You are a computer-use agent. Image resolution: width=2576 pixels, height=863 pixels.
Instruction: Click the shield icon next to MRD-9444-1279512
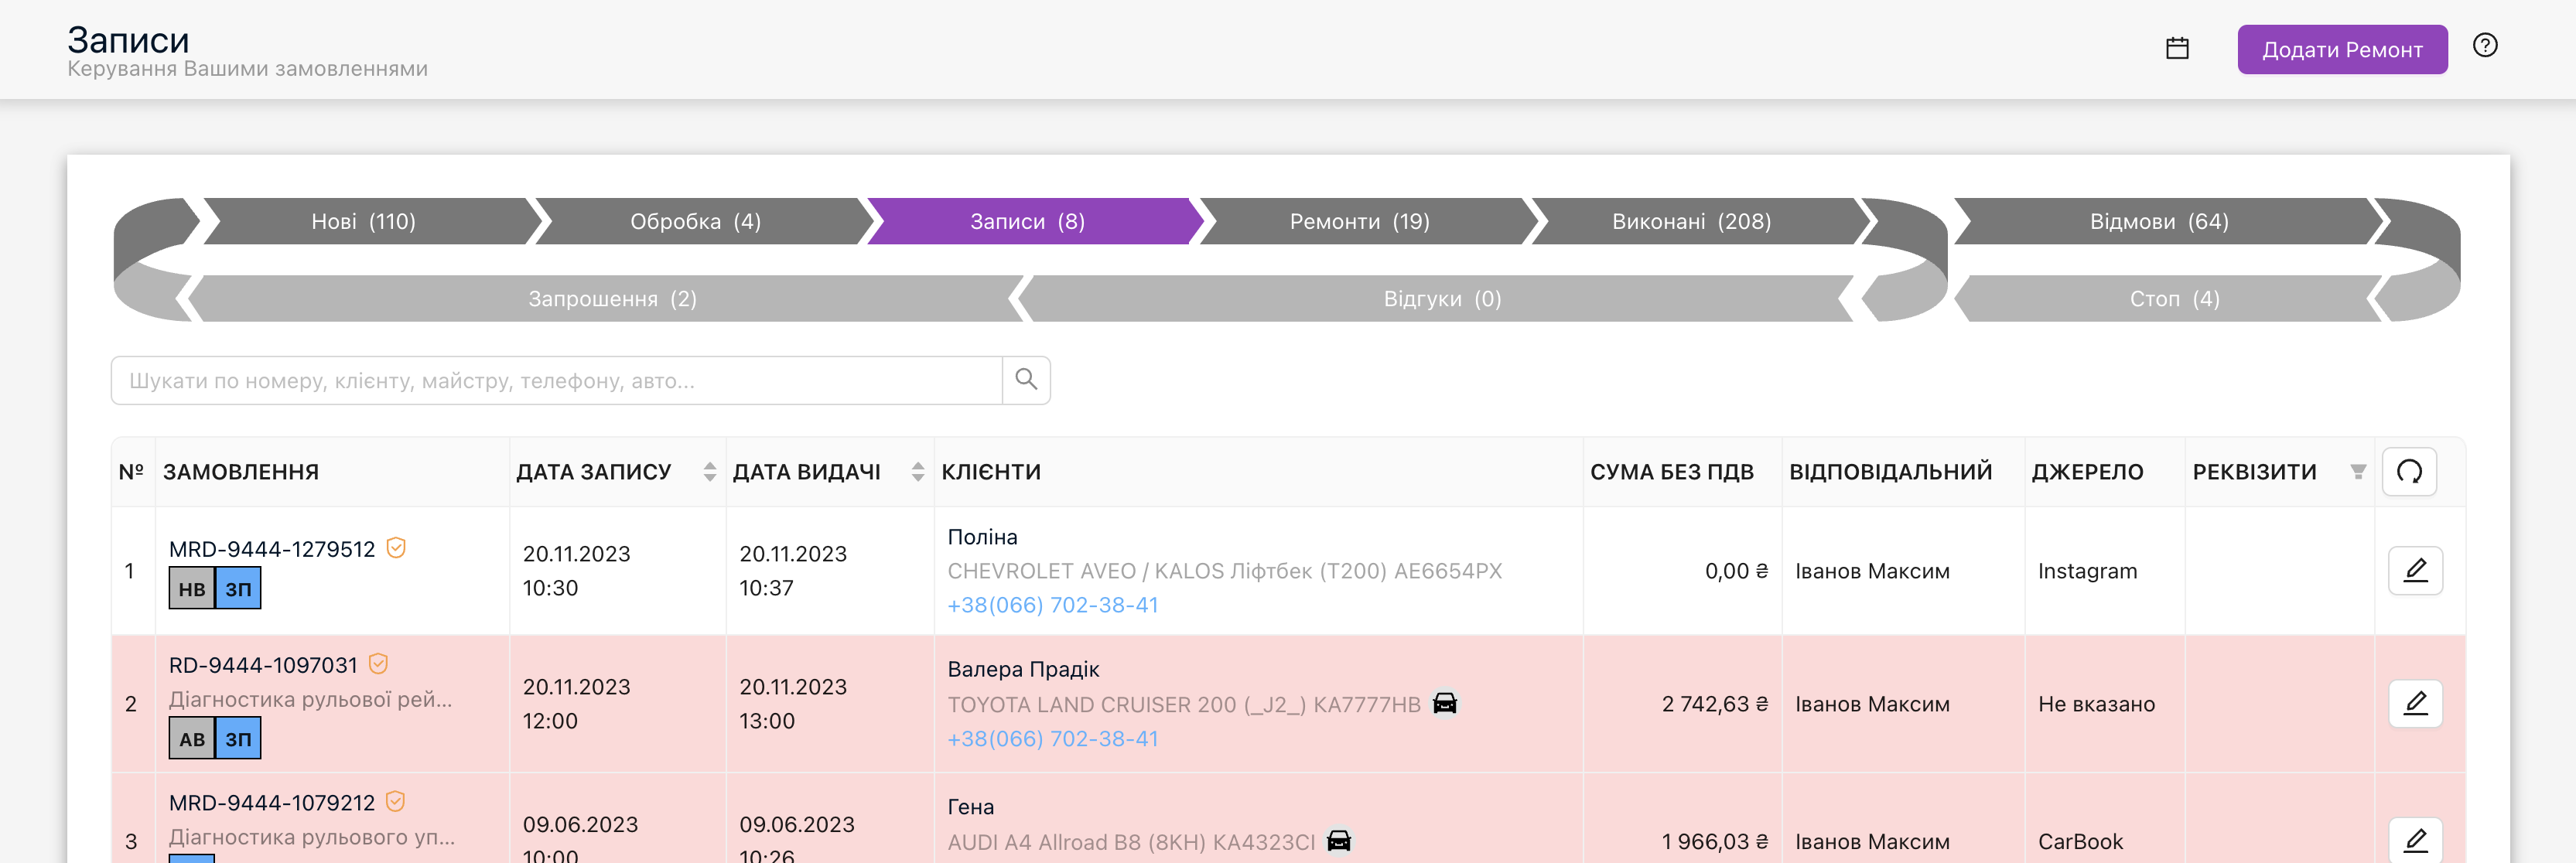396,548
